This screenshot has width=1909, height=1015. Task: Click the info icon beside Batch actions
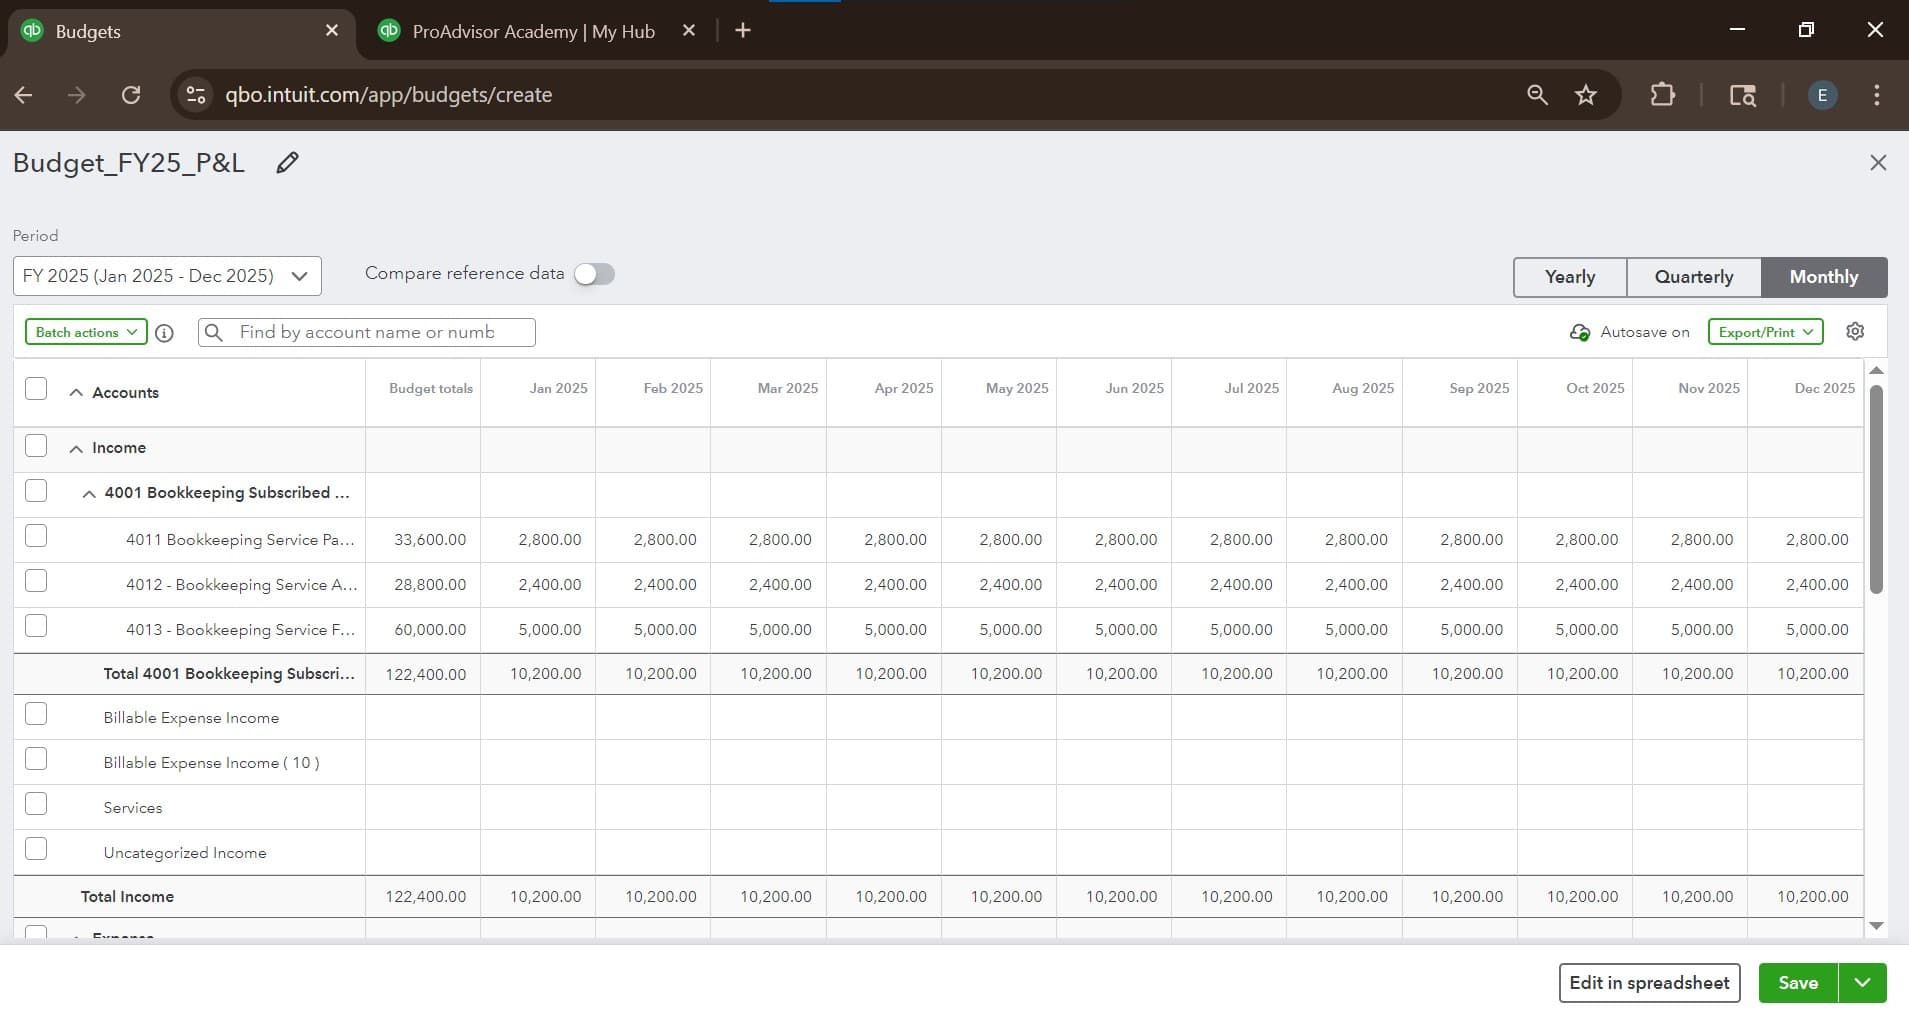164,333
